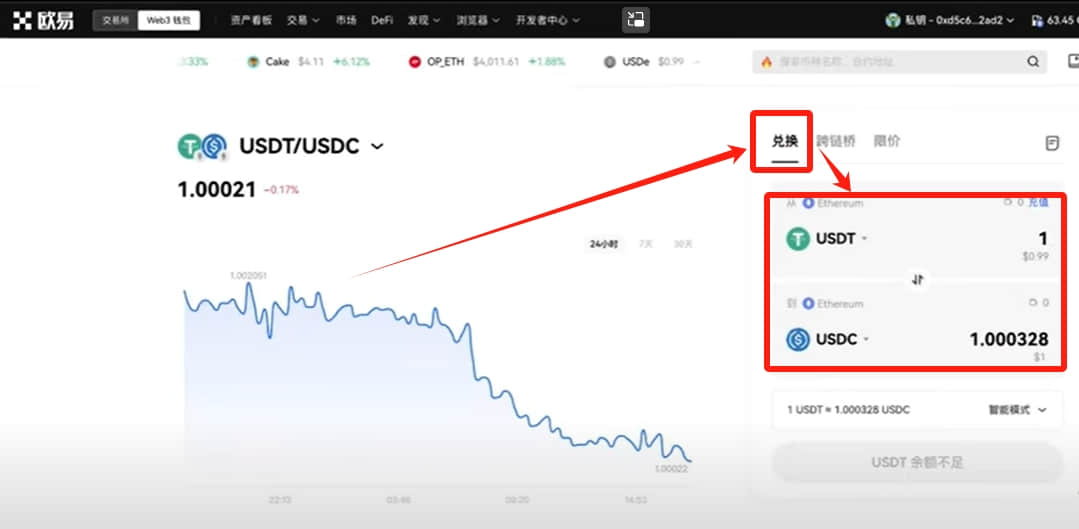
Task: Select the $0.99 value under USDT amount
Action: tap(1035, 256)
